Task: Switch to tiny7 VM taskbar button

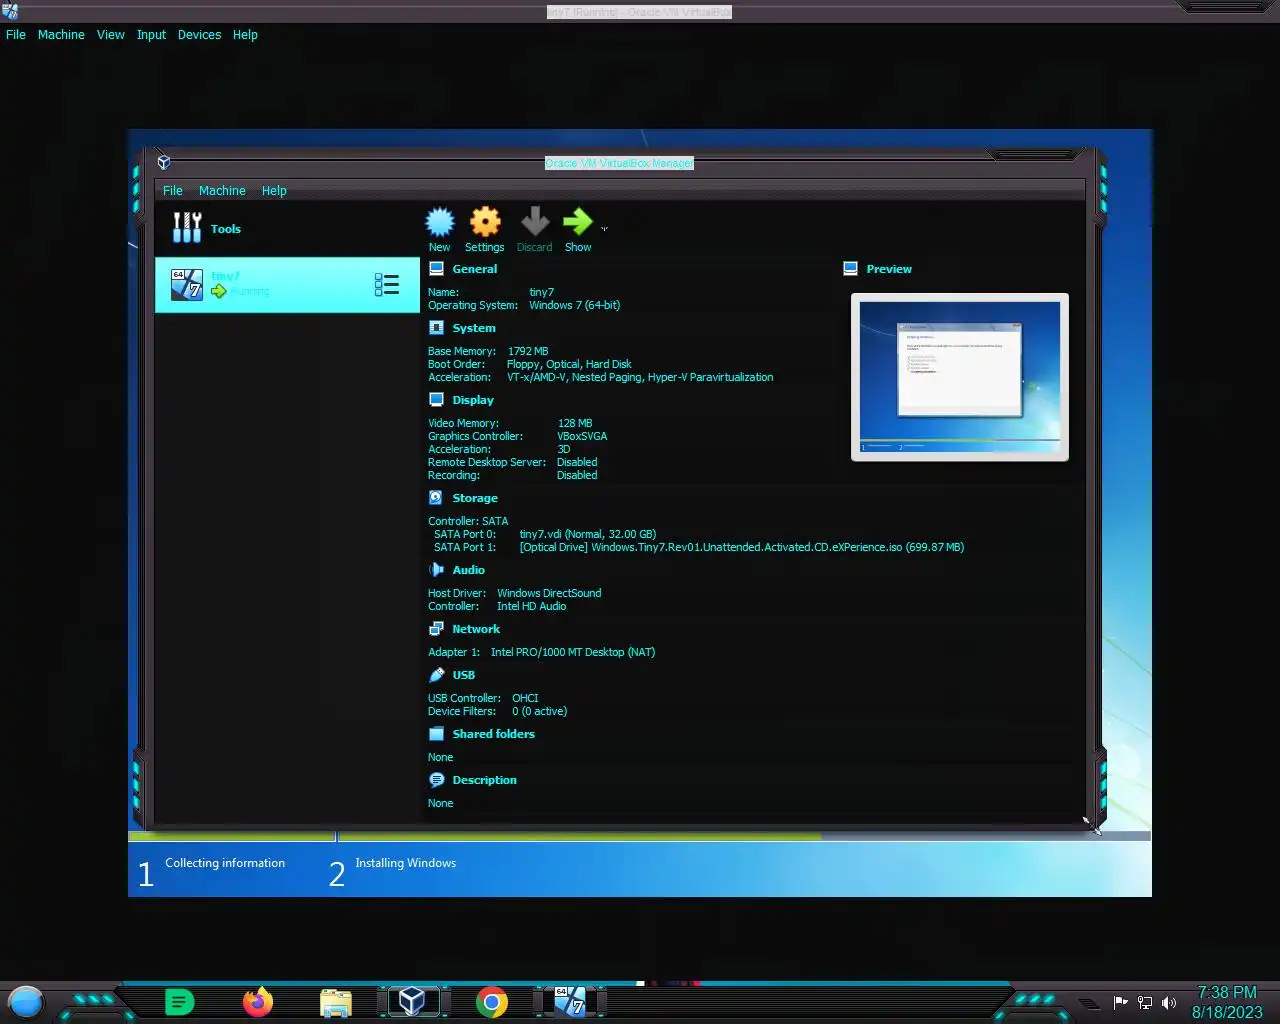Action: click(x=570, y=1001)
